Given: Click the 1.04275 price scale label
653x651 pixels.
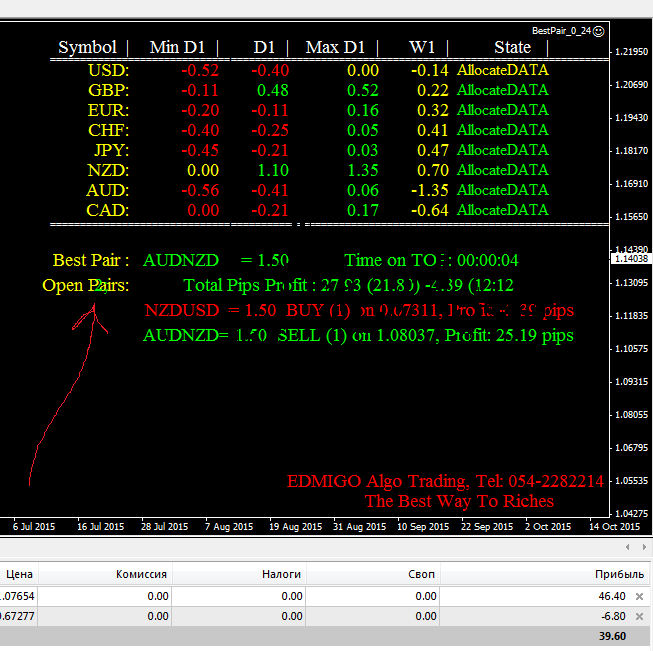Looking at the screenshot, I should 632,514.
